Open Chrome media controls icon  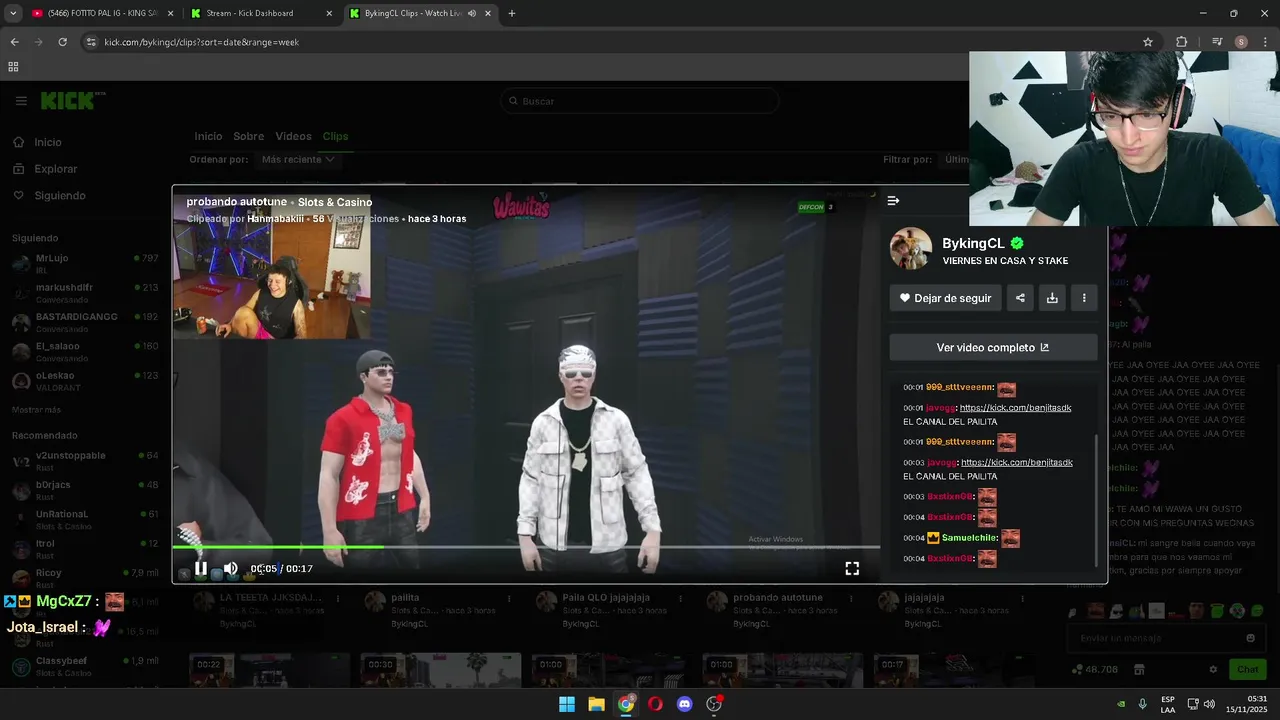coord(1217,42)
